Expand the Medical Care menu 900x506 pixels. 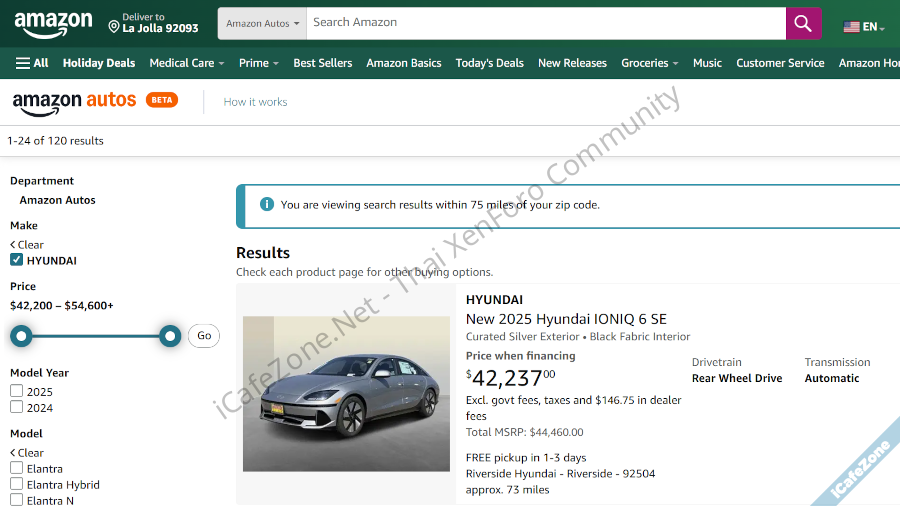(186, 63)
